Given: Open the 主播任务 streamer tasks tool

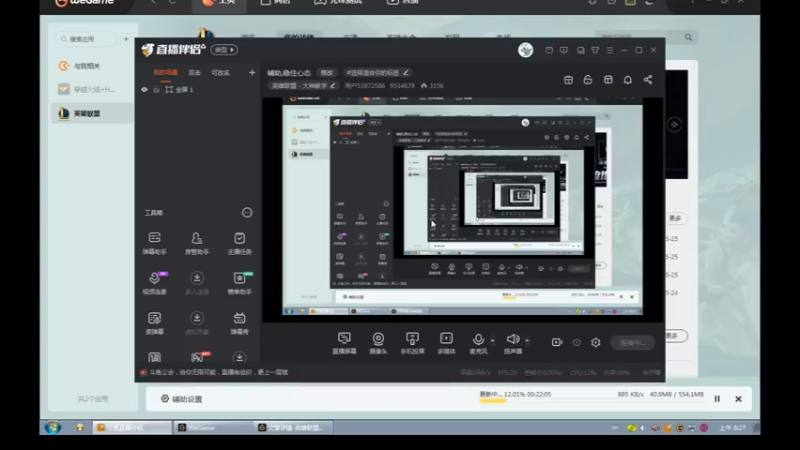Looking at the screenshot, I should click(239, 243).
